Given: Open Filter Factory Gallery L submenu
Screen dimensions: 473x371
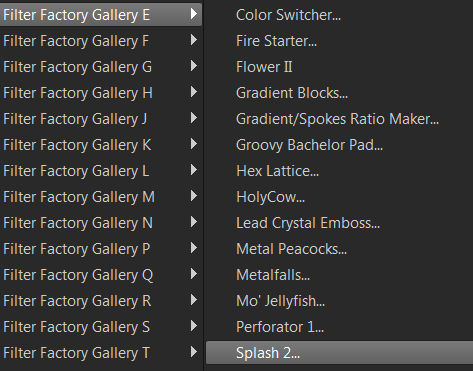Looking at the screenshot, I should click(101, 171).
